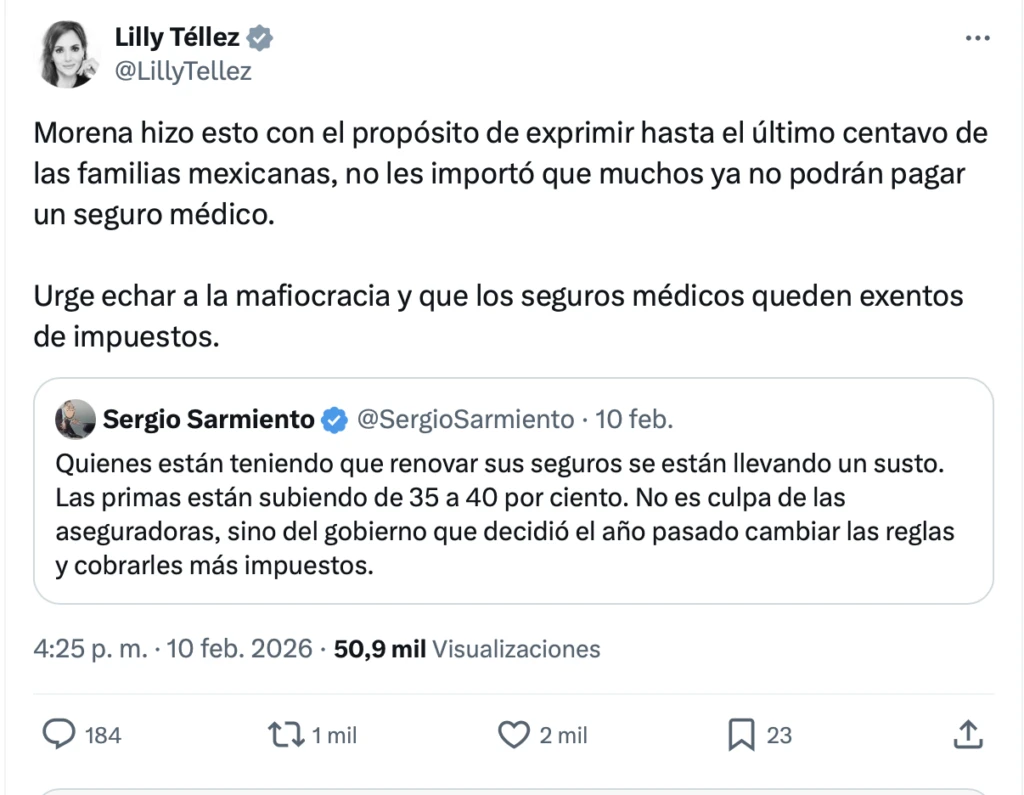Click the 2 mil likes count

[x=563, y=736]
